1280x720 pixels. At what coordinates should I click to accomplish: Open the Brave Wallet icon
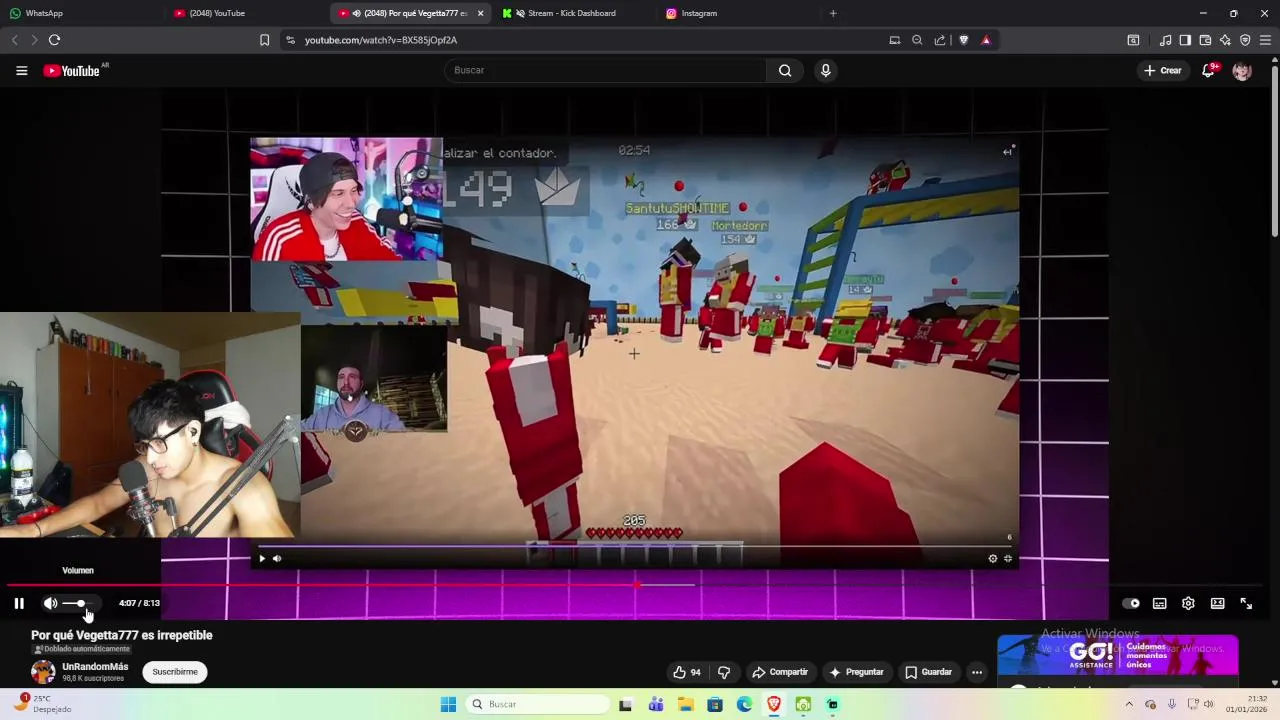pyautogui.click(x=1205, y=40)
